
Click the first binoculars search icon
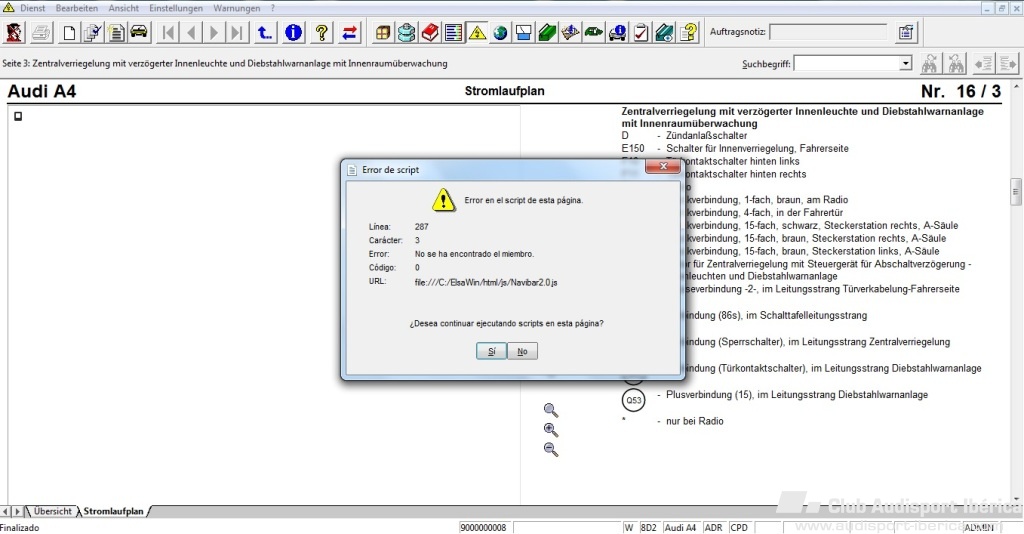(x=930, y=63)
